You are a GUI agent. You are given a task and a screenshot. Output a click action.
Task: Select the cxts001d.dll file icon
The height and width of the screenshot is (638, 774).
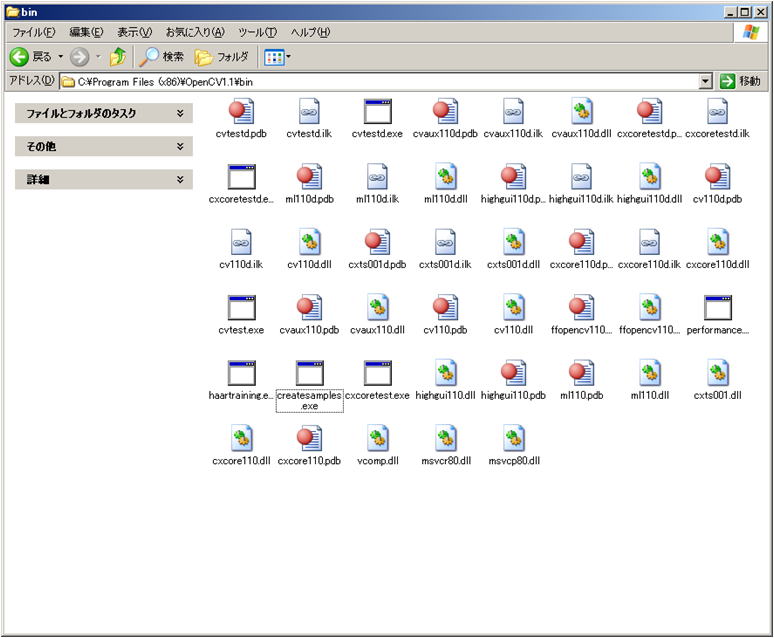click(513, 242)
